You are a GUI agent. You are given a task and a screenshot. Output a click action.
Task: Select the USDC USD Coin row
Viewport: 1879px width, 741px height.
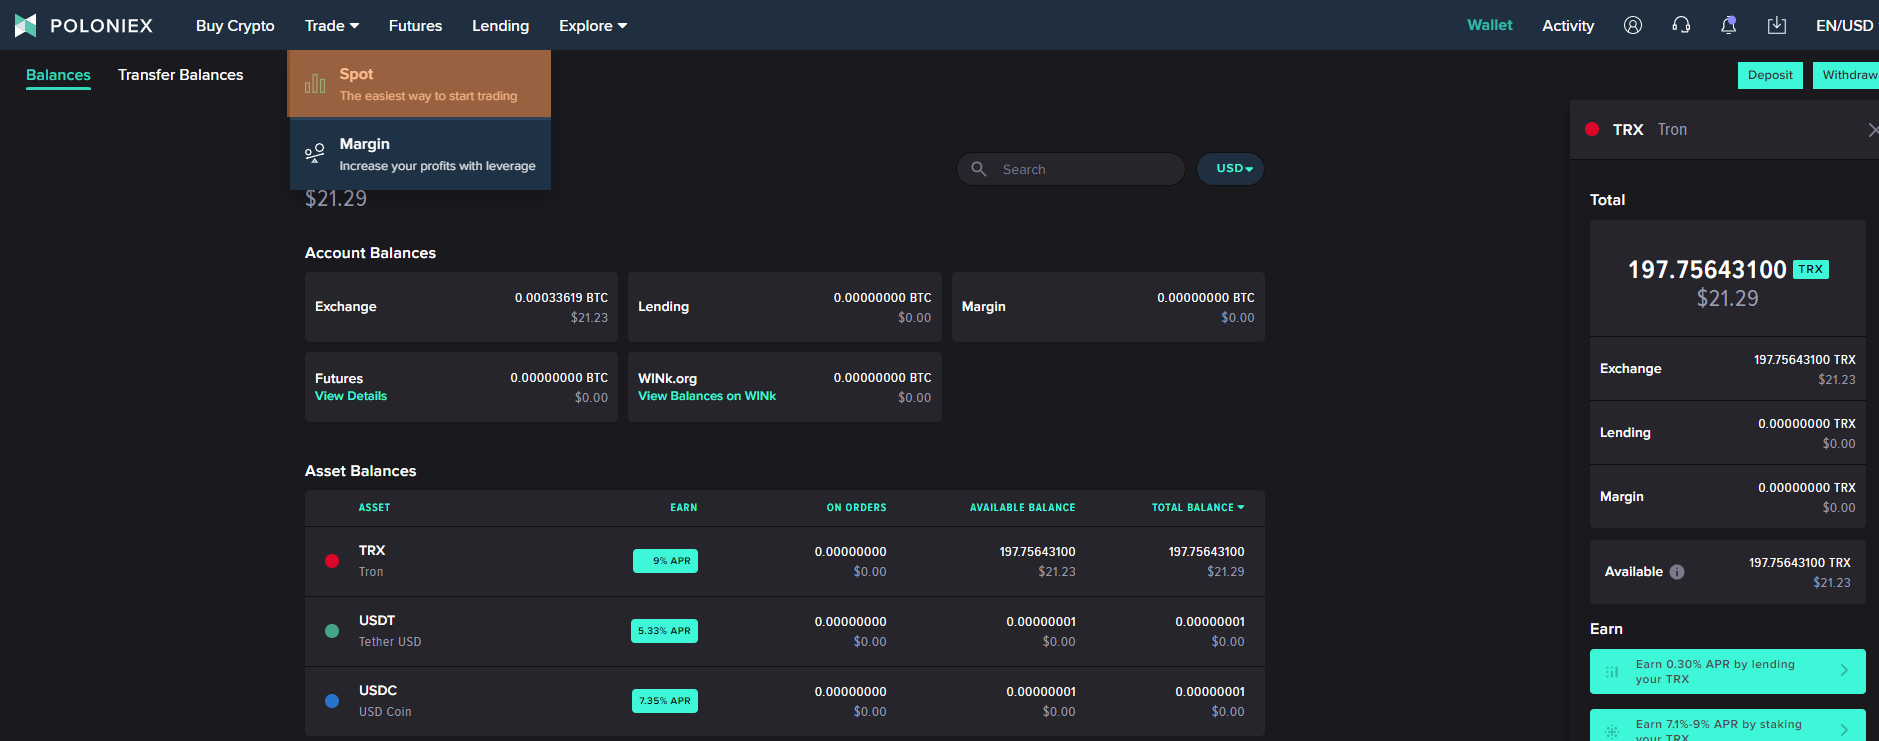[x=785, y=701]
